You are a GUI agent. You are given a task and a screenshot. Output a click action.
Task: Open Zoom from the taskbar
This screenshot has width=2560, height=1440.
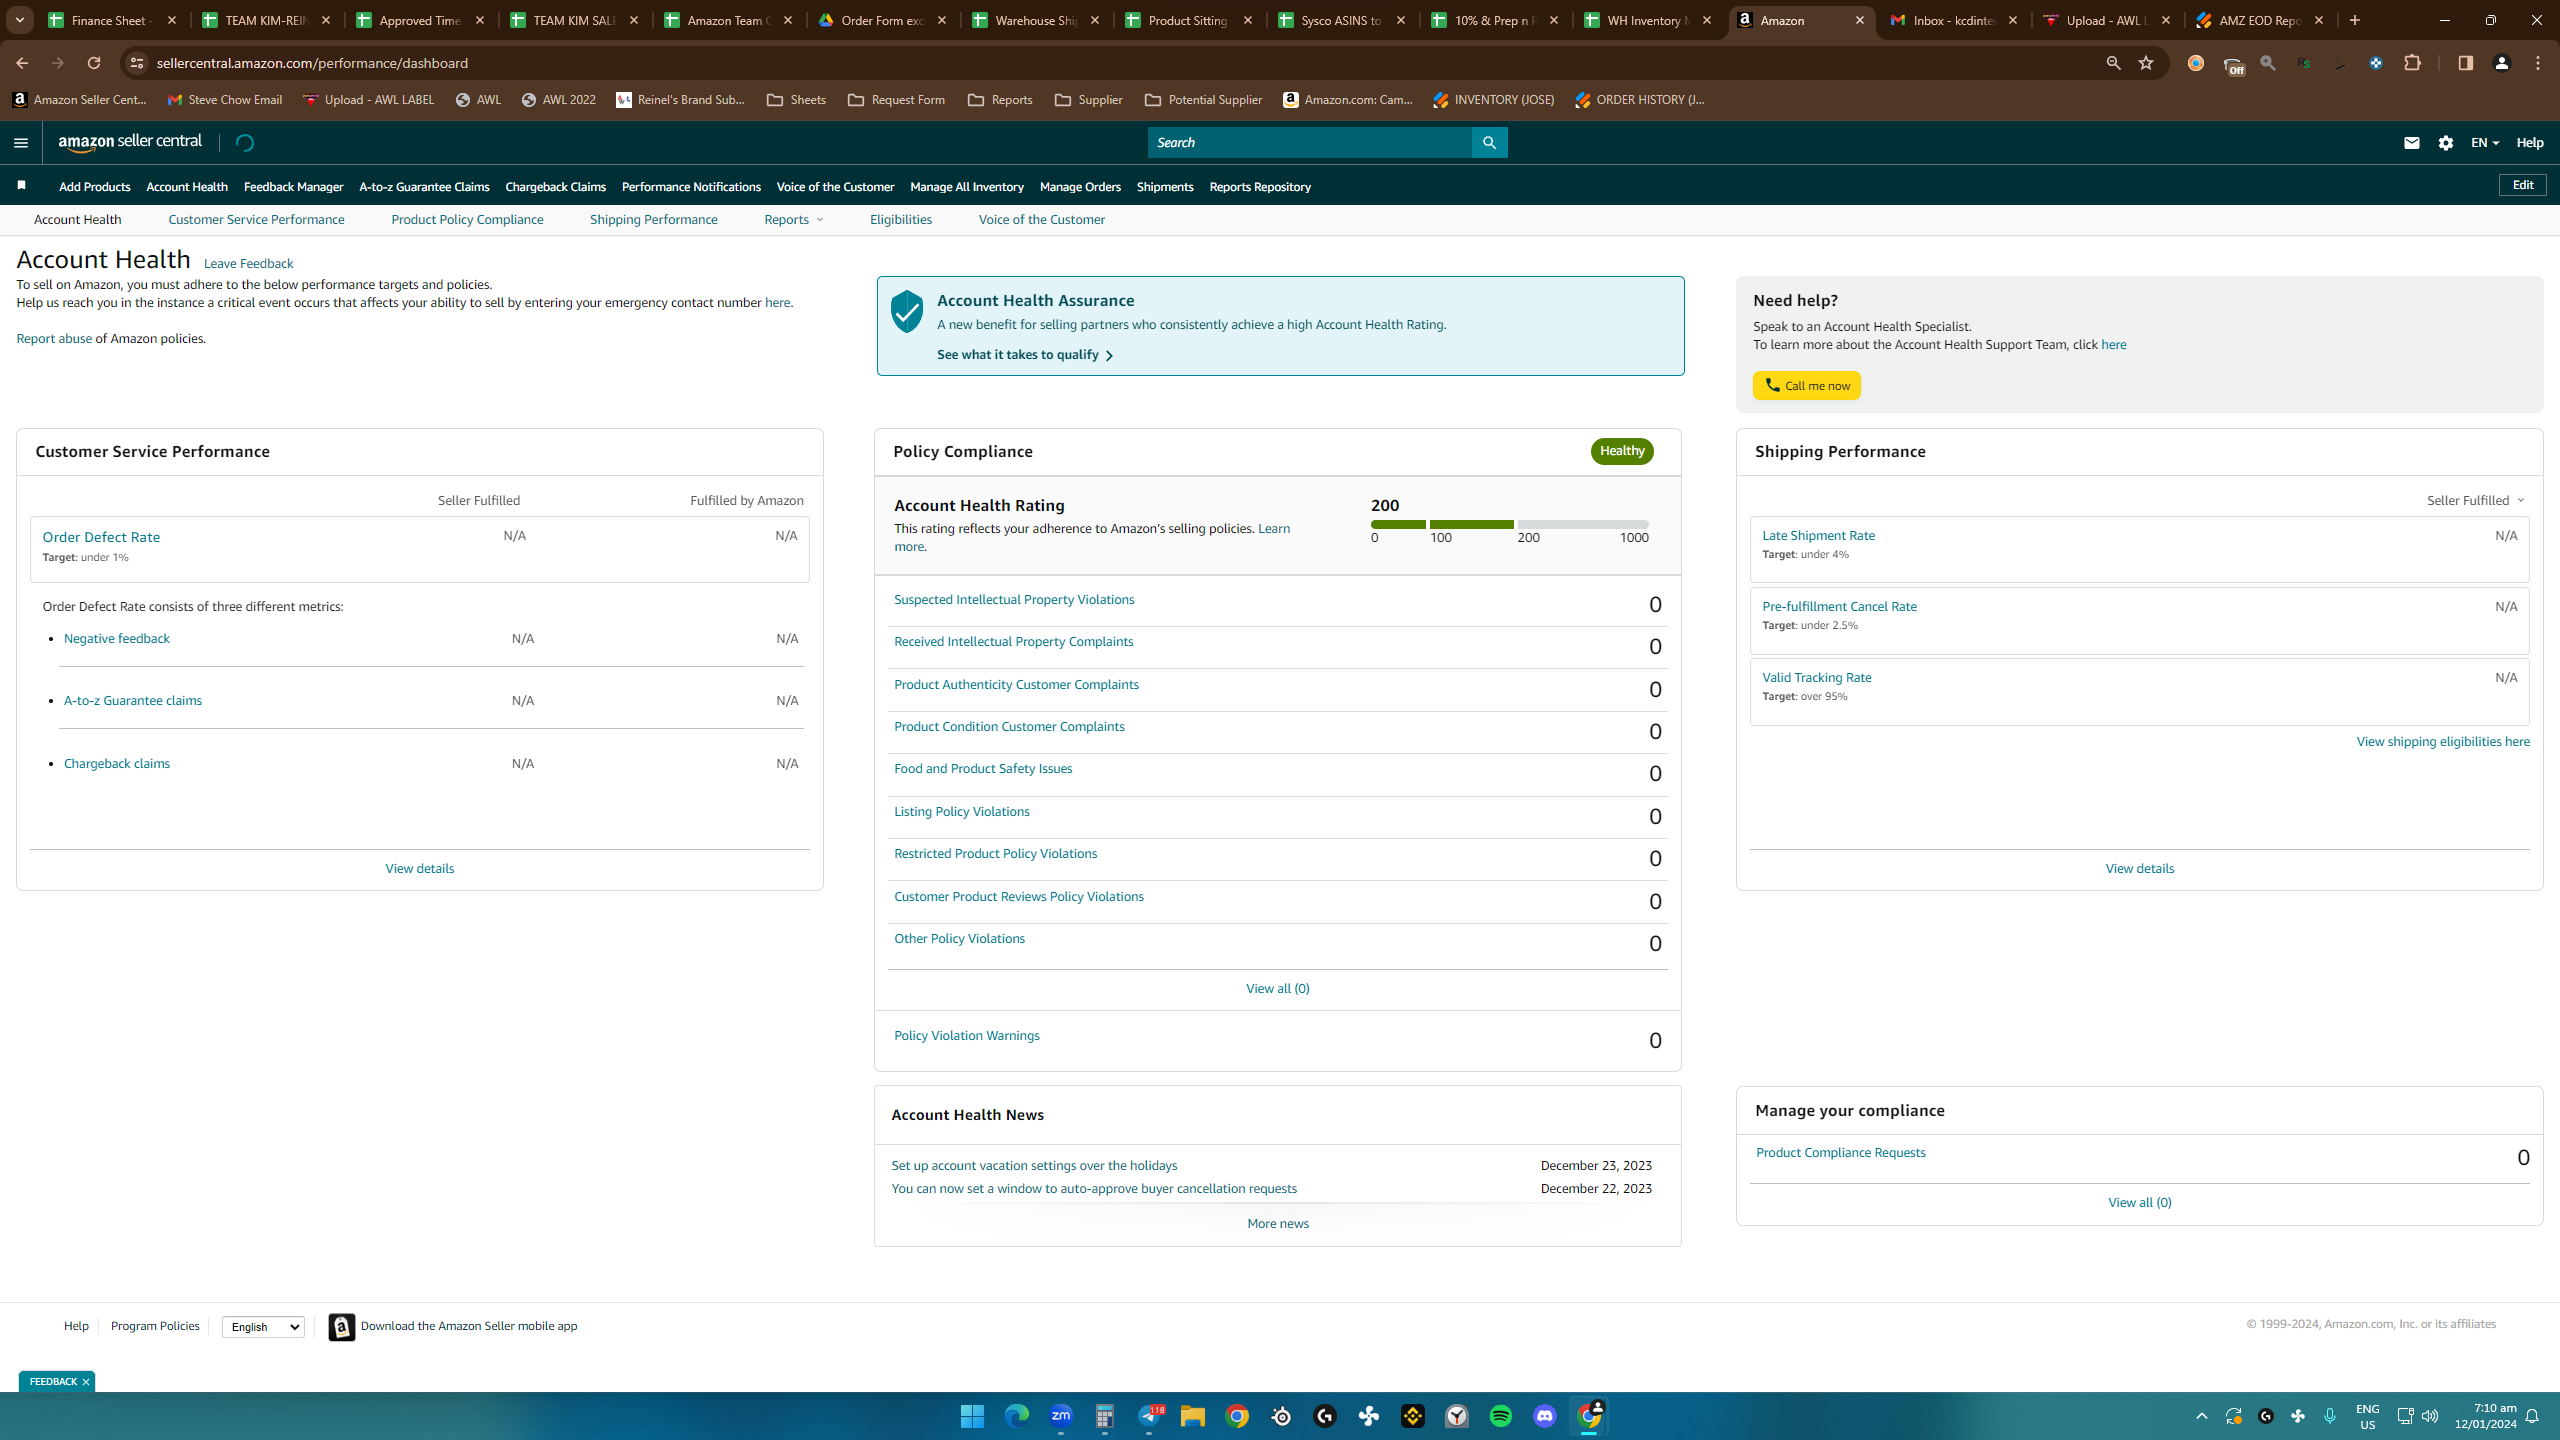point(1061,1416)
